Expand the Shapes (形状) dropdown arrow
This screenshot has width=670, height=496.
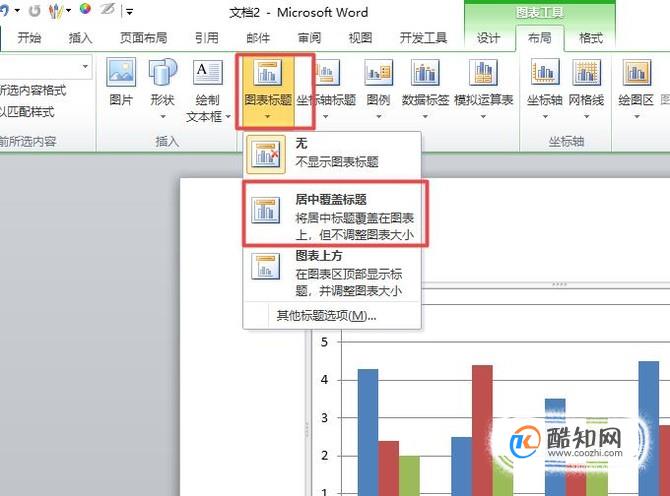[x=163, y=116]
